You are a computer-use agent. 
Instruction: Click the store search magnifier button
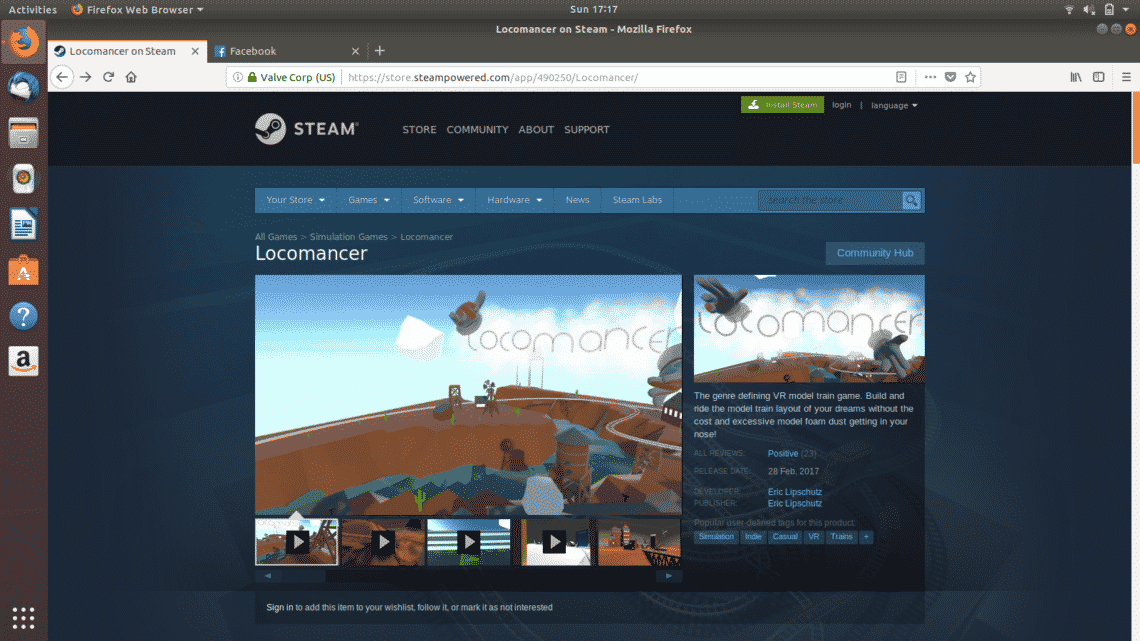point(911,200)
